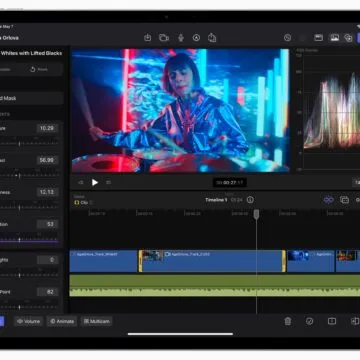Jump to next frame button right of play
Screen dimensions: 360x360
tap(108, 182)
